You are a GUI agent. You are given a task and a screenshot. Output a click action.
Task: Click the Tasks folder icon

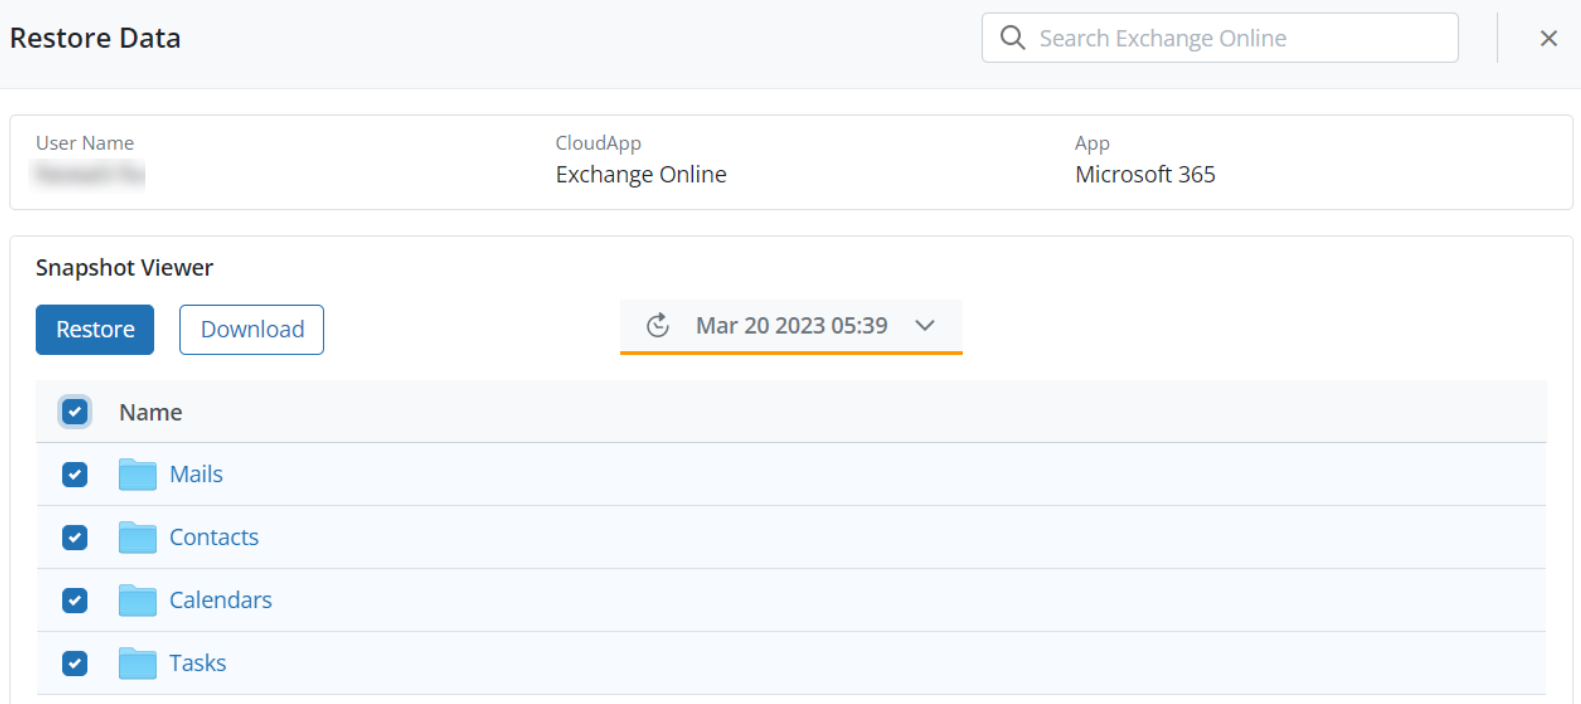tap(137, 663)
